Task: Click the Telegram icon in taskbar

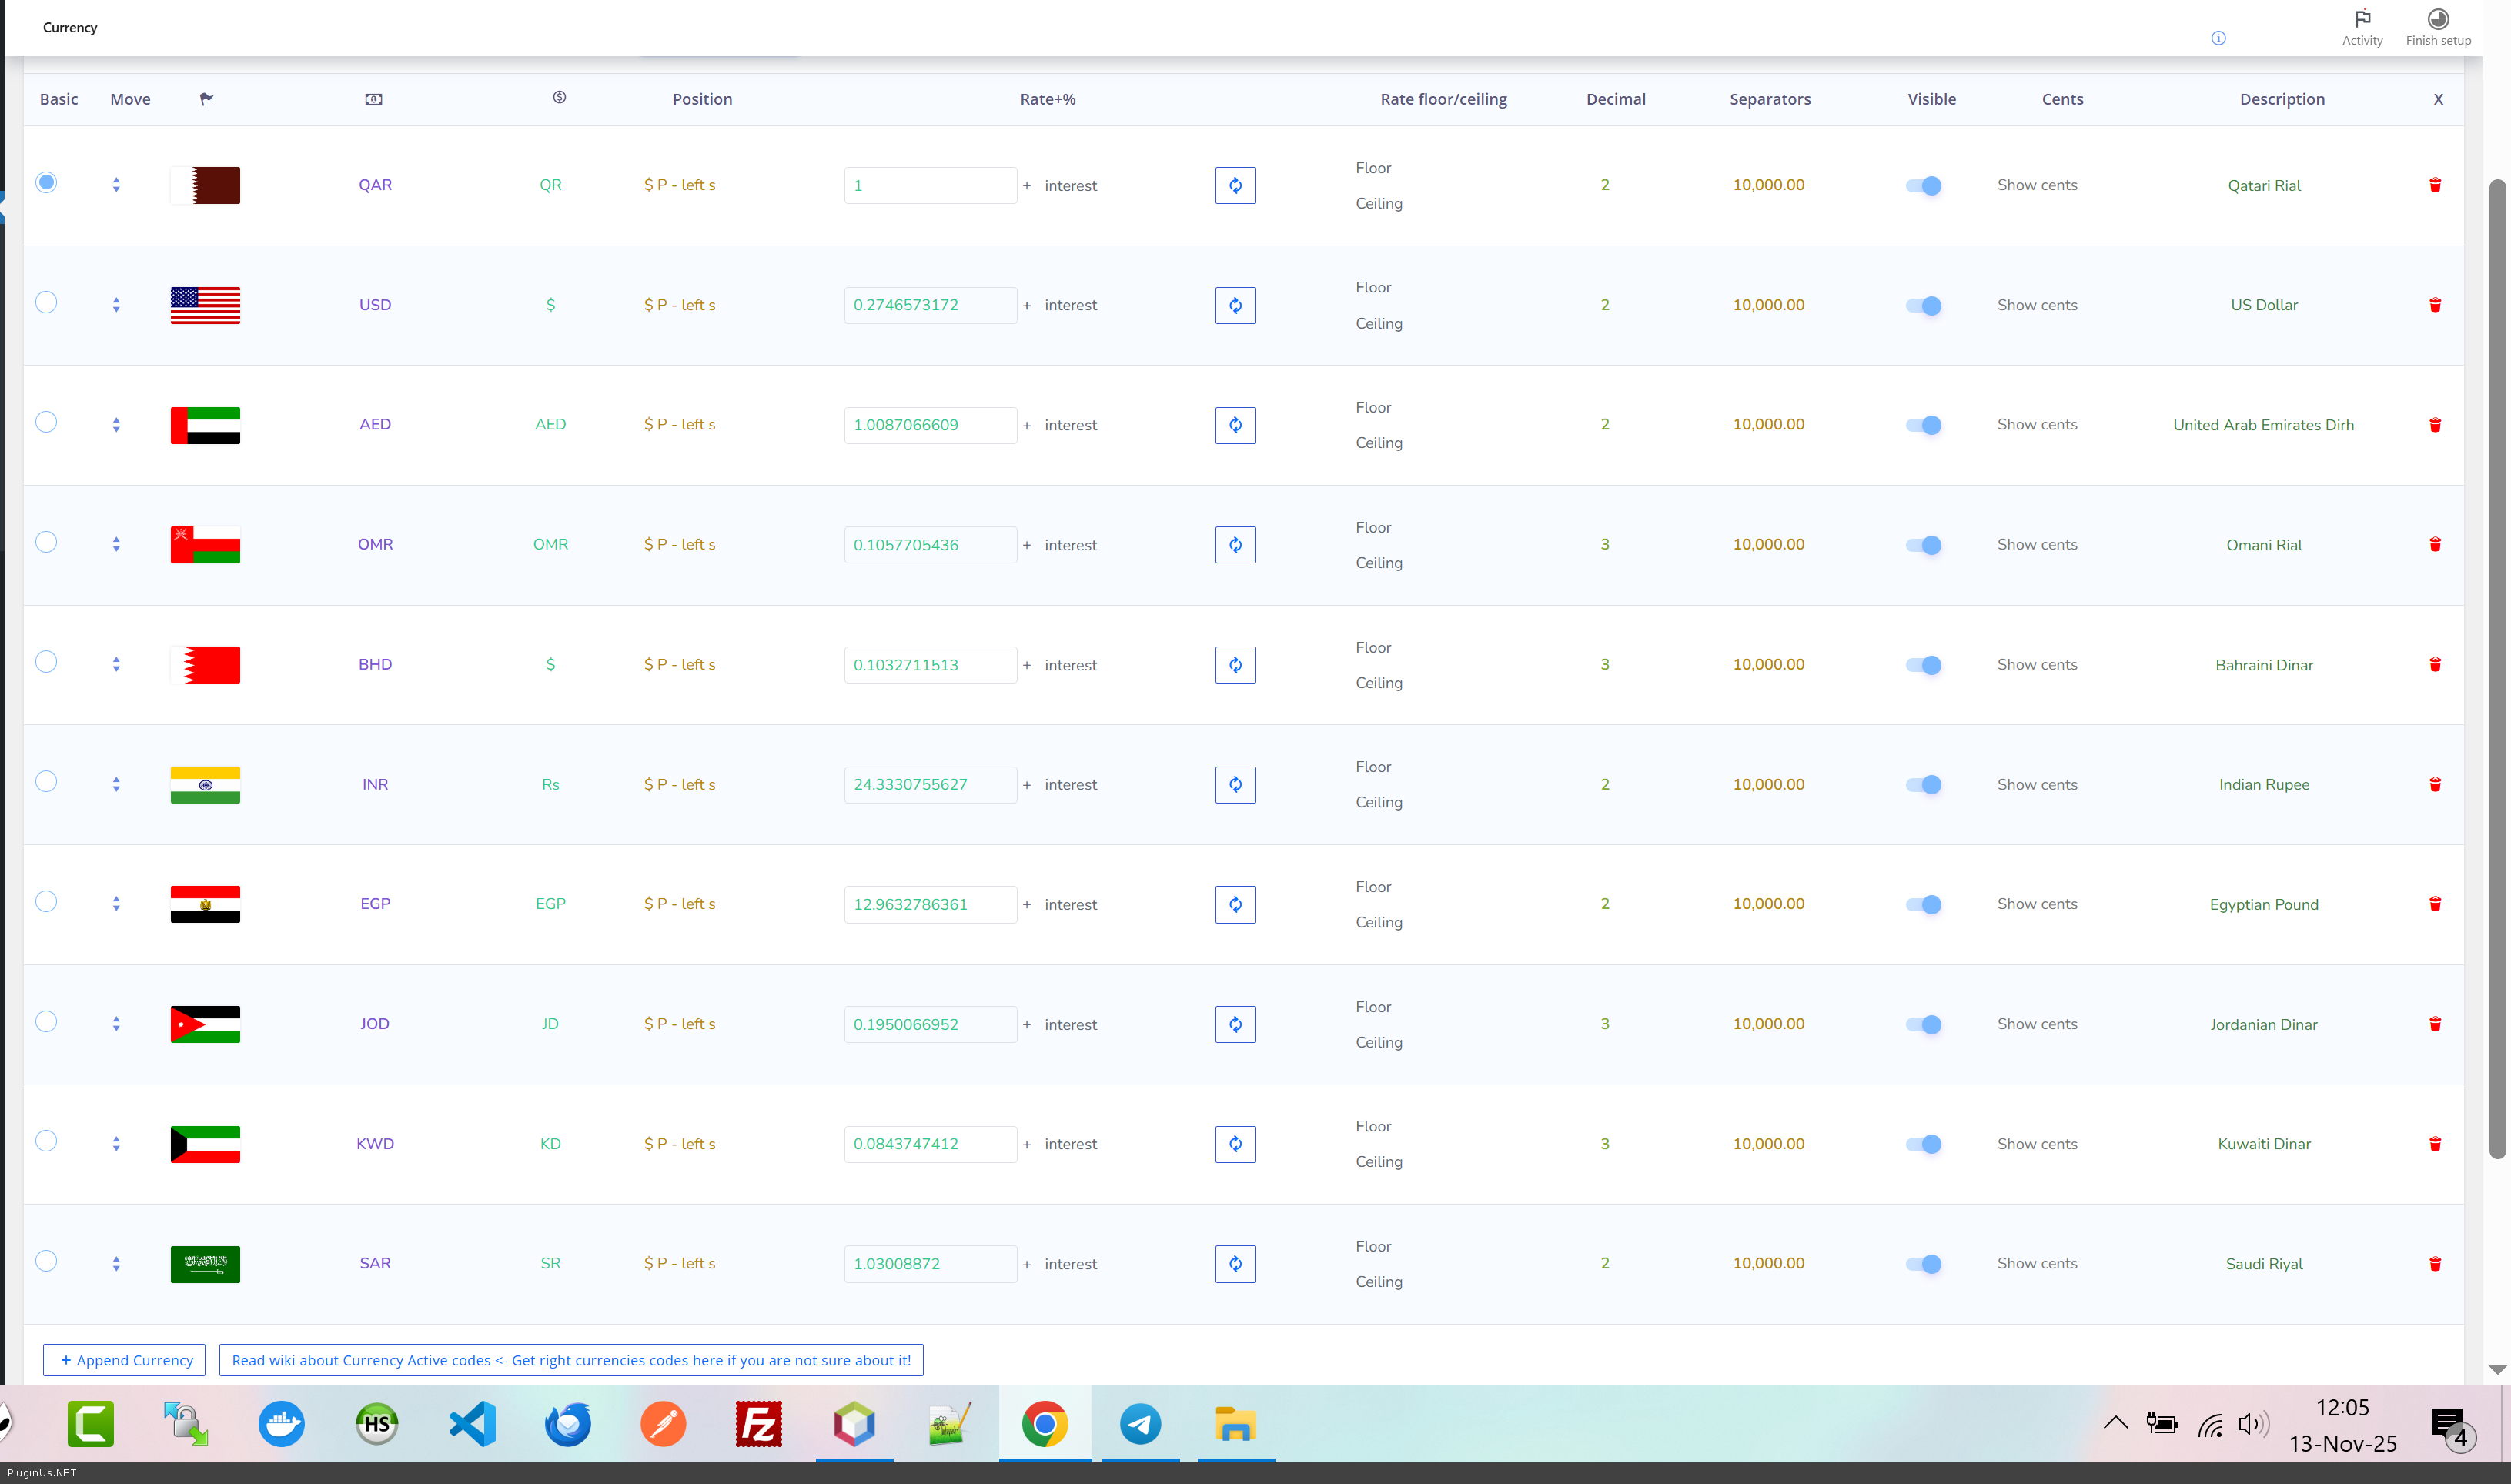Action: [x=1140, y=1424]
